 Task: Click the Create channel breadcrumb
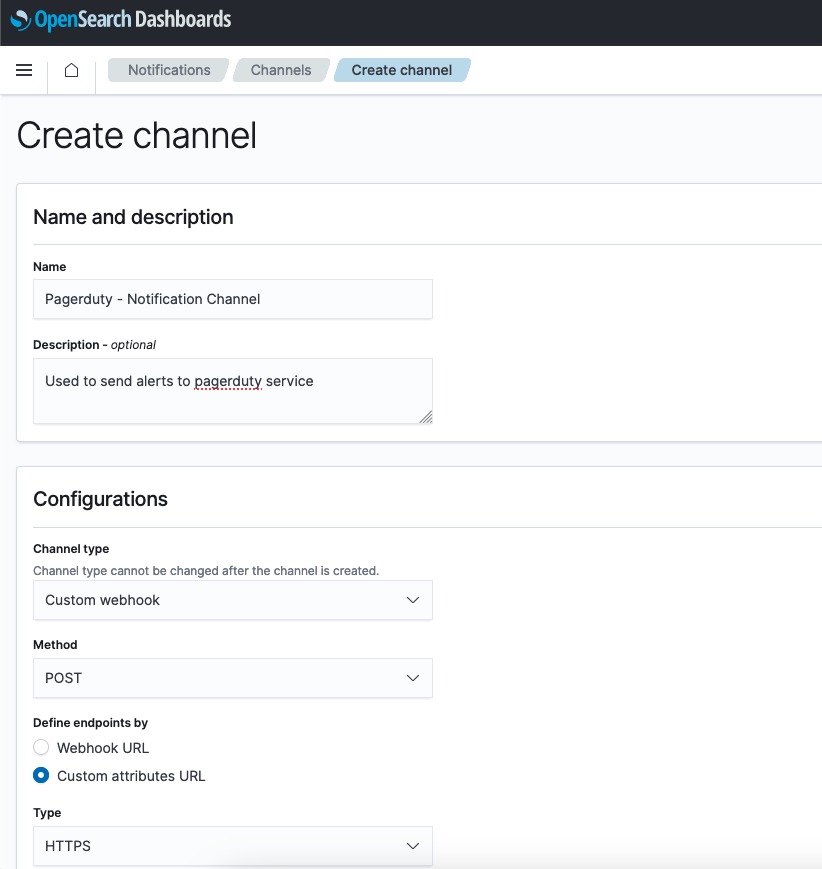coord(402,70)
